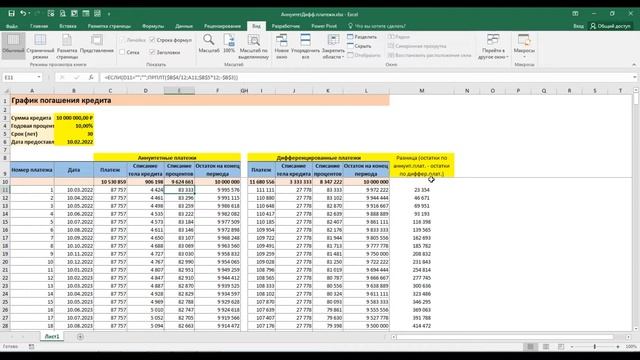Screen dimensions: 640x360
Task: Click New Window (Новое окно) icon
Action: coord(282,46)
